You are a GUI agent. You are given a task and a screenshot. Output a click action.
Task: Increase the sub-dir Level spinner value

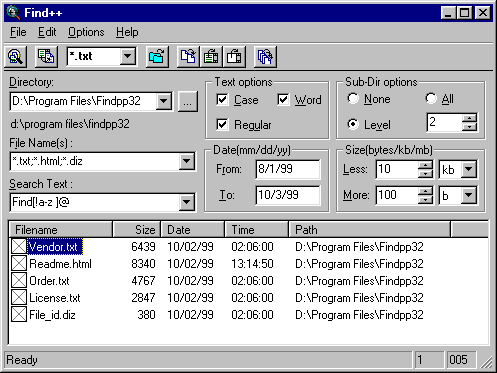pyautogui.click(x=469, y=118)
